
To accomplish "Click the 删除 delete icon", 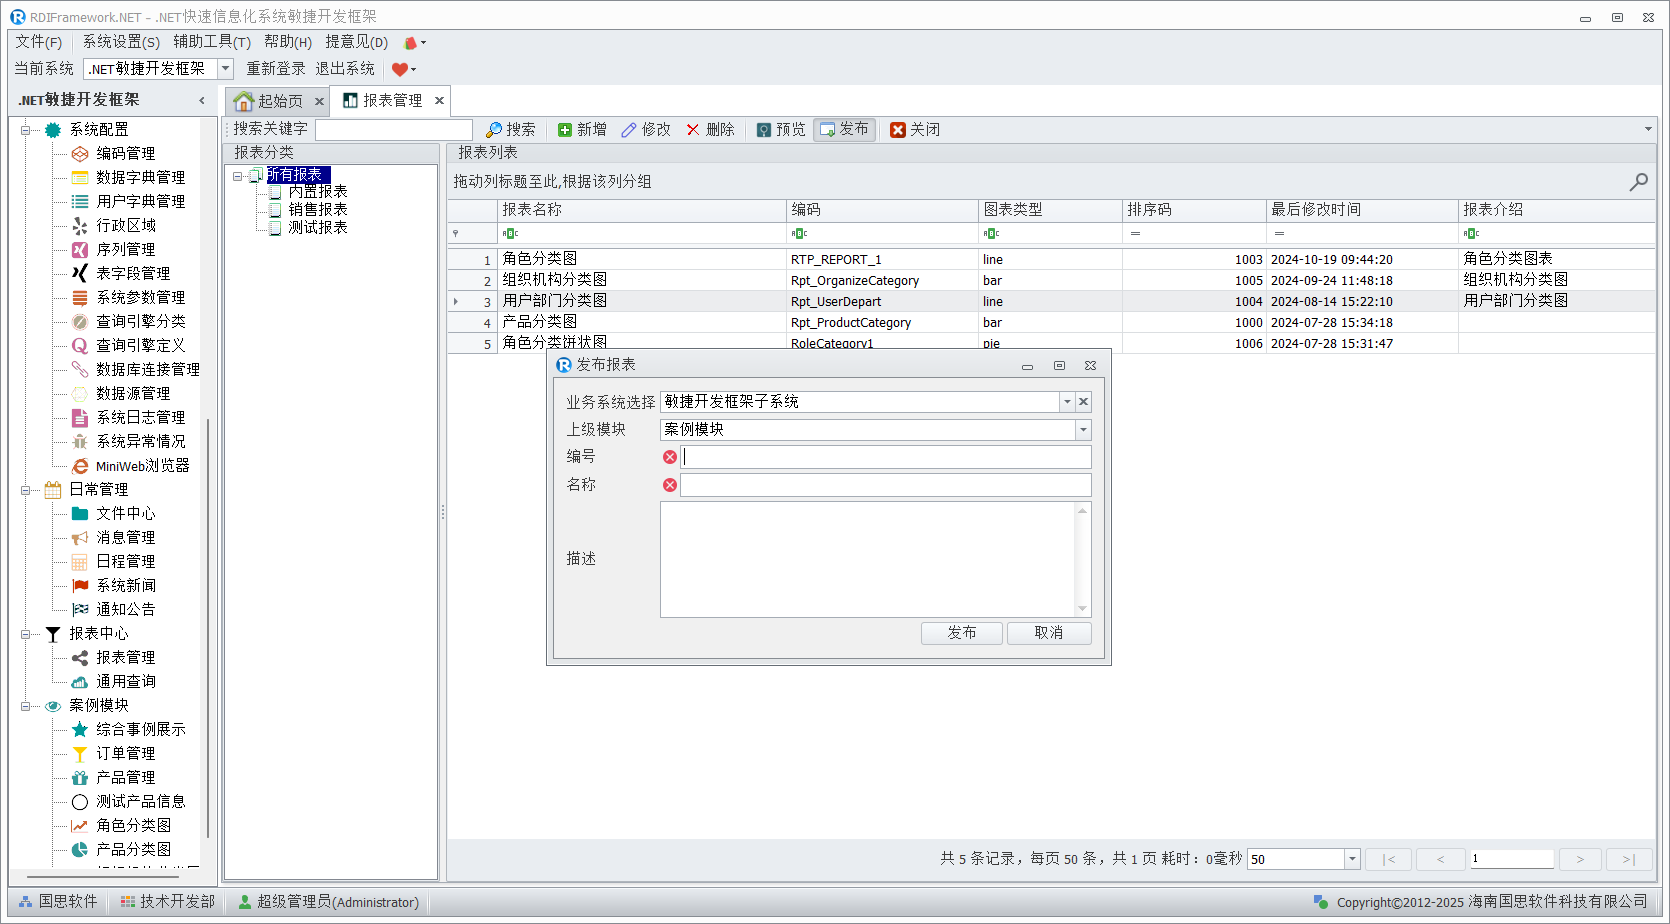I will [693, 130].
